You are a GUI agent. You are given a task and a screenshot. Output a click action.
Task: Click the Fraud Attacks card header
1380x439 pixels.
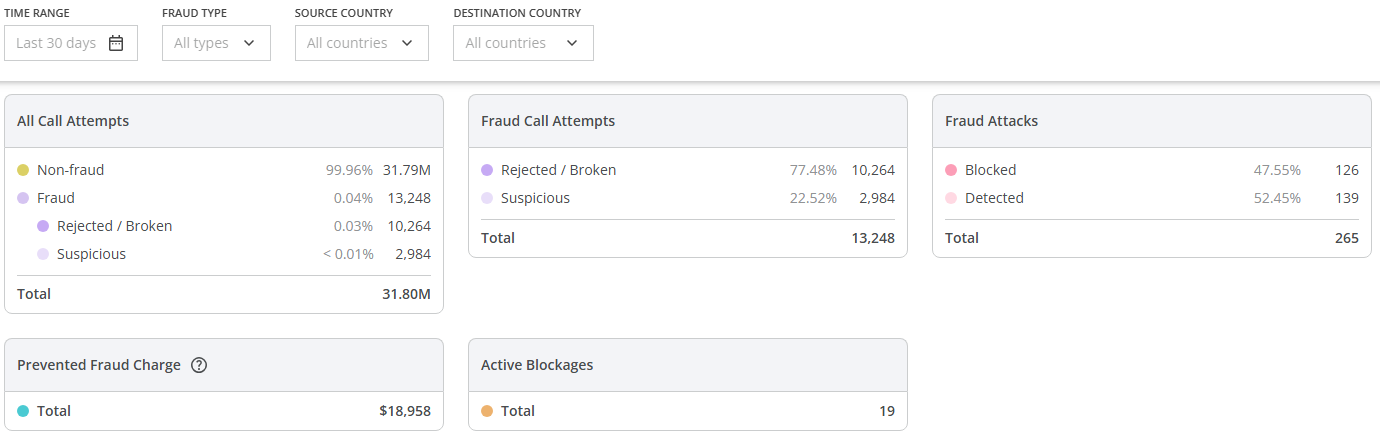pos(991,121)
